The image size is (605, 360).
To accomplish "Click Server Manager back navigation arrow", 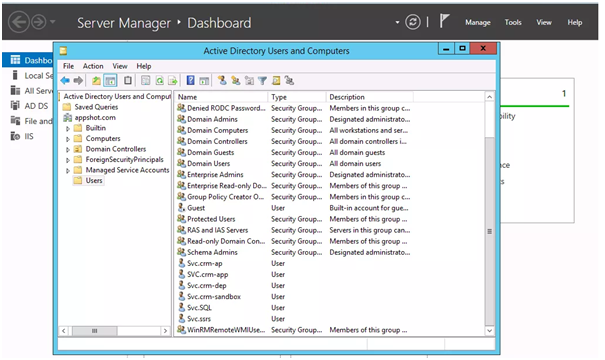I will 19,22.
